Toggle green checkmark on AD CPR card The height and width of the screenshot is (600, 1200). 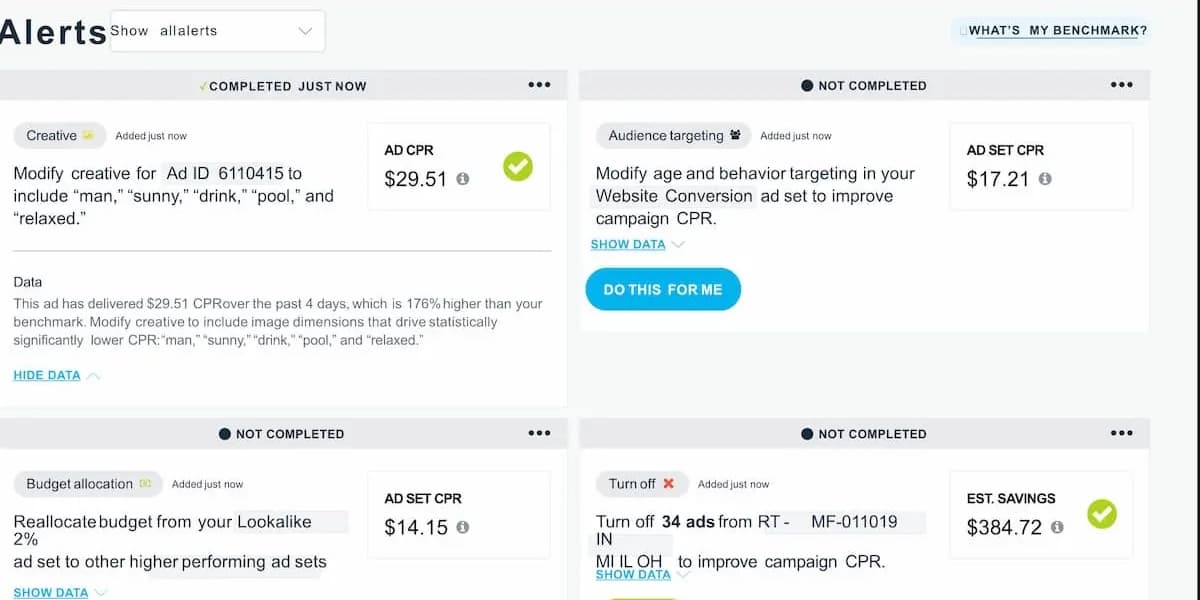click(518, 166)
